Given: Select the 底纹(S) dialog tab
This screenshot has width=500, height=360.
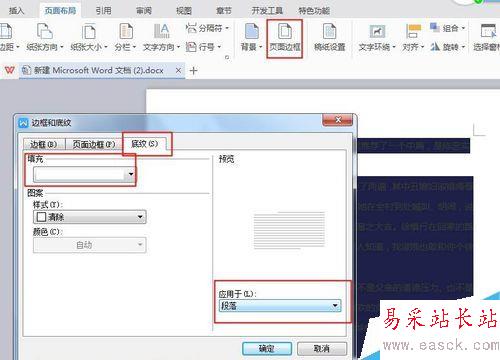Looking at the screenshot, I should click(x=145, y=144).
